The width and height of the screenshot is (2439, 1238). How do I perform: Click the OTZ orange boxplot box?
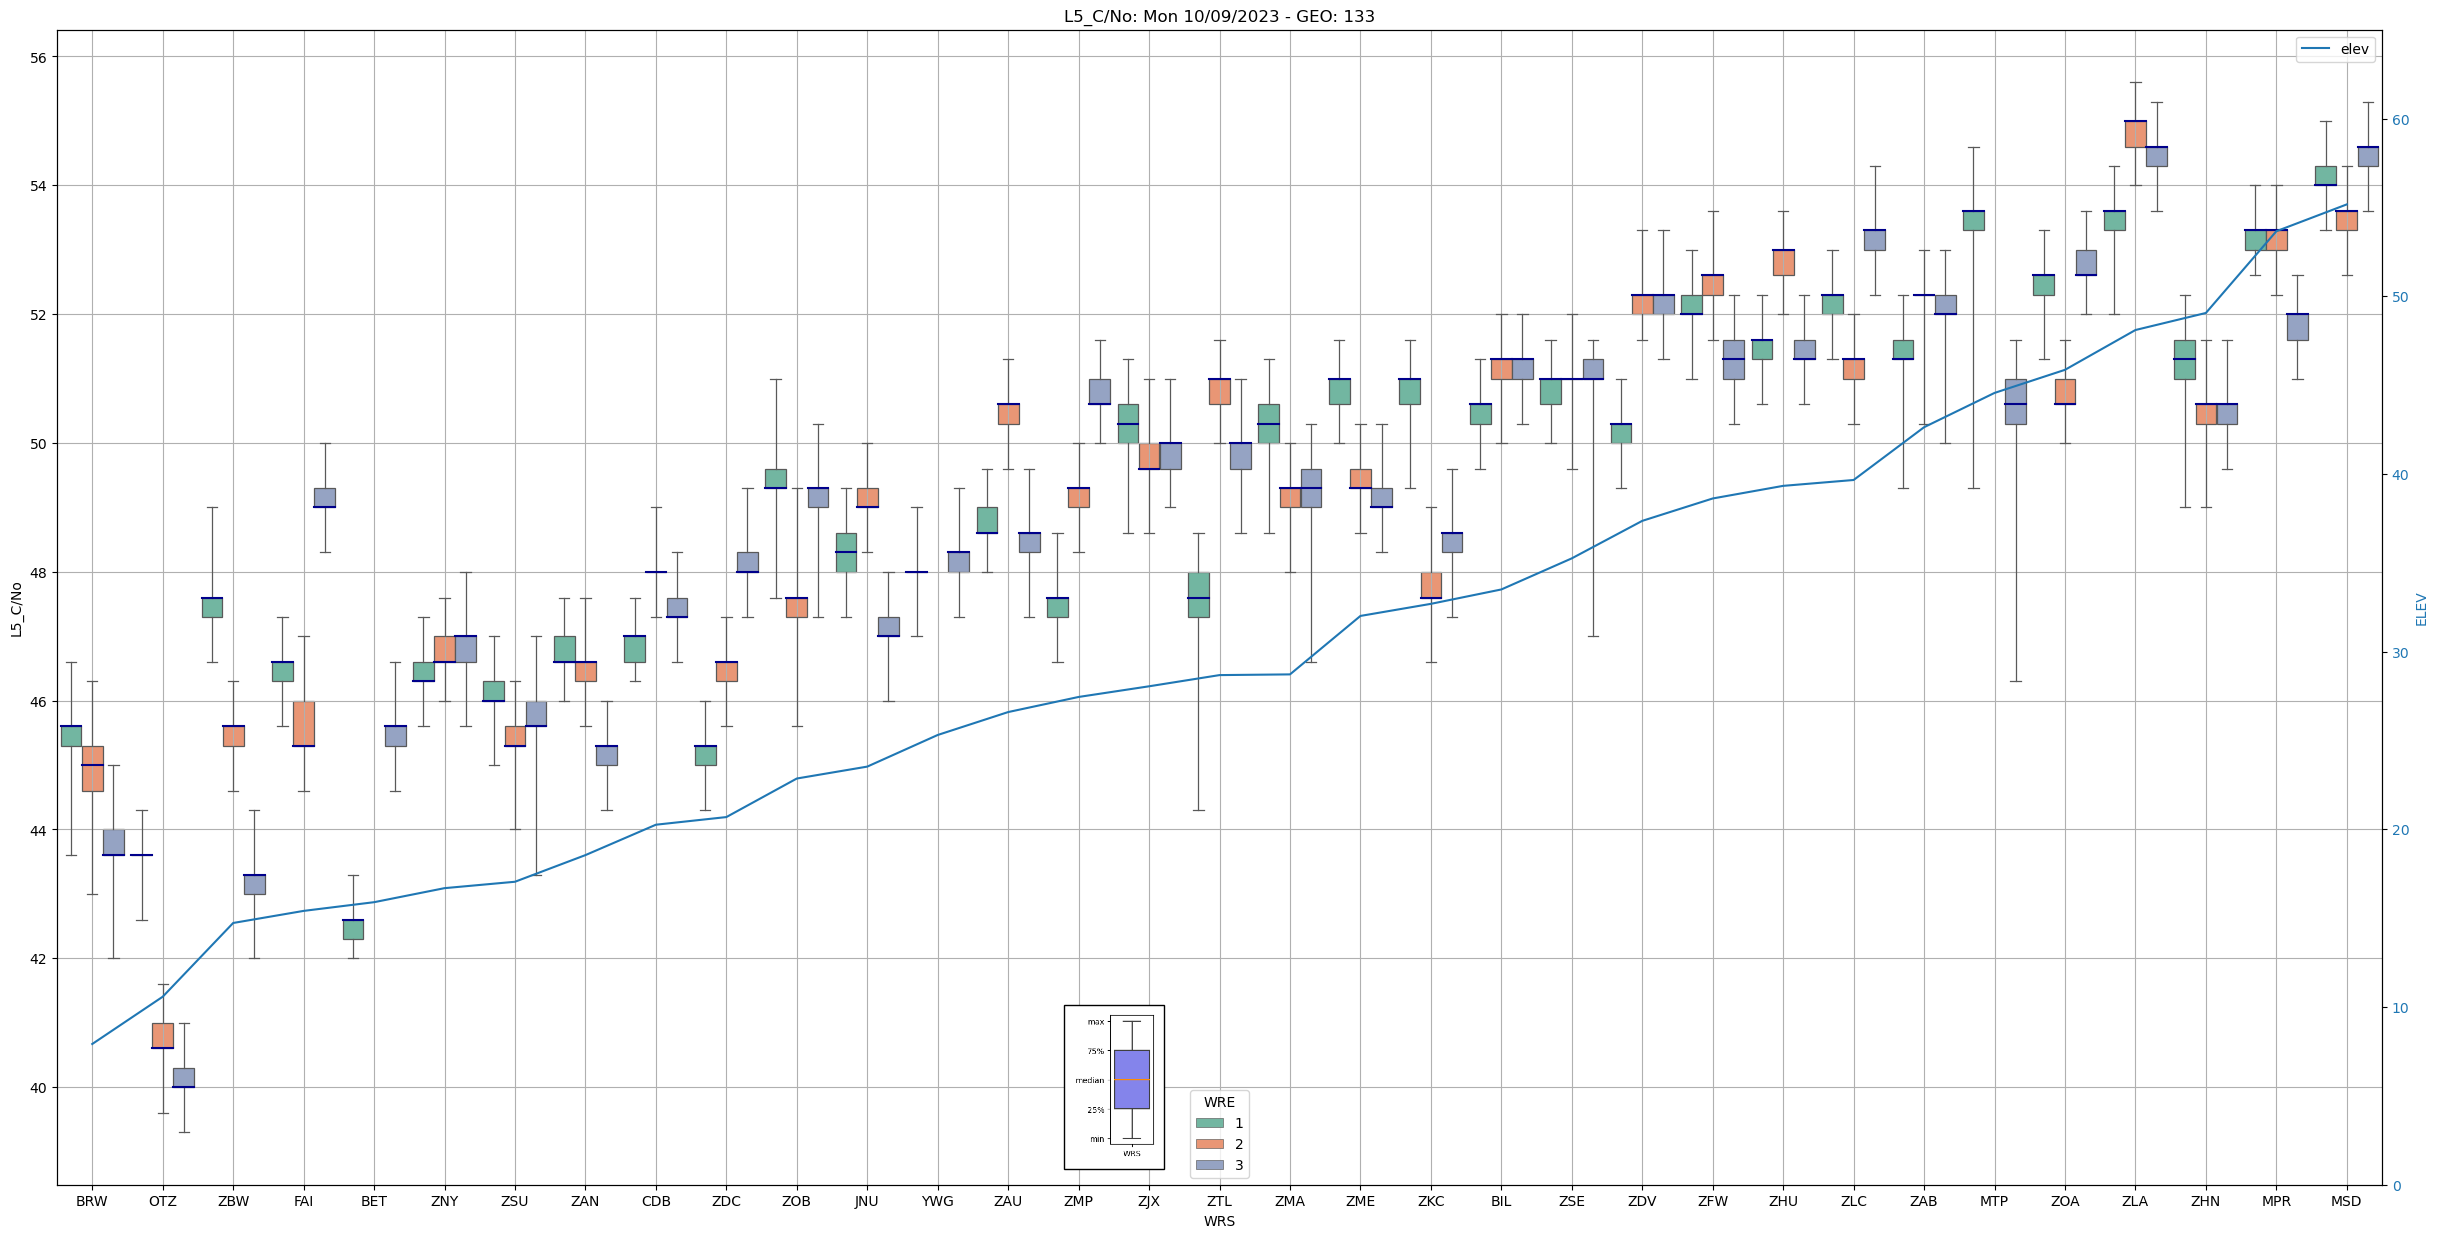tap(162, 1035)
